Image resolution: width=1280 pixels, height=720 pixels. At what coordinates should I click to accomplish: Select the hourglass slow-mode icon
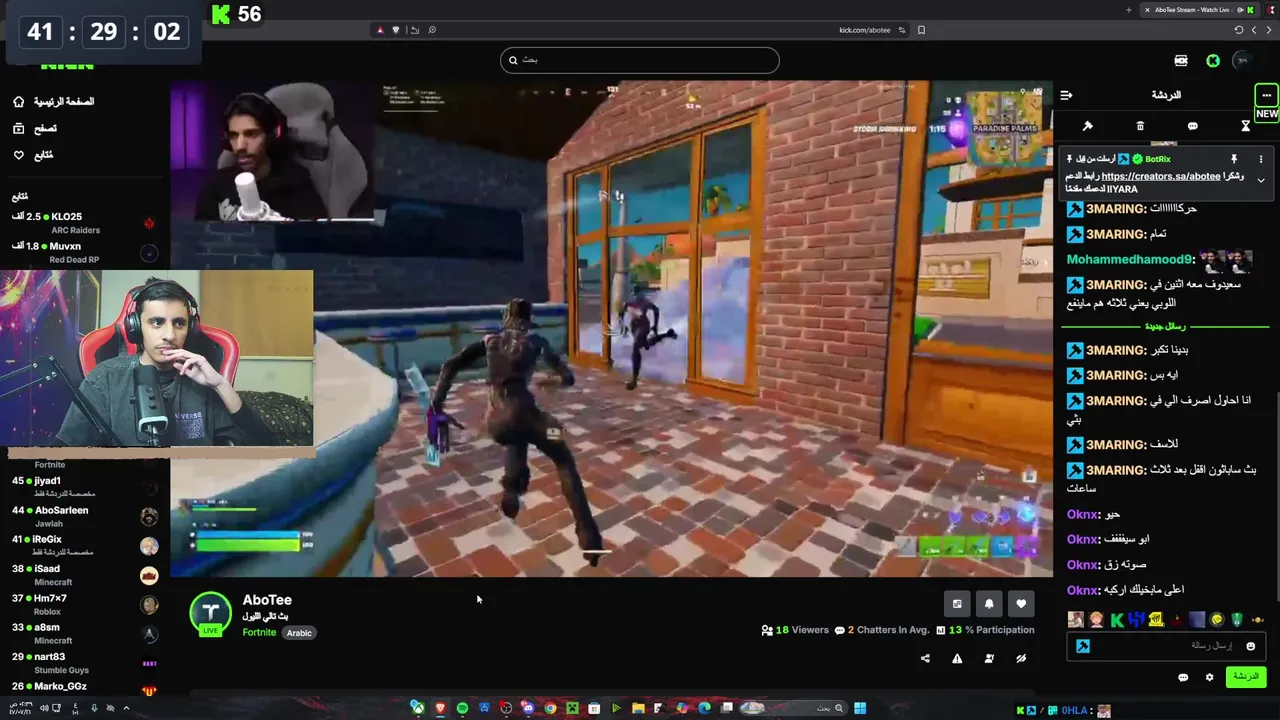click(x=1245, y=126)
